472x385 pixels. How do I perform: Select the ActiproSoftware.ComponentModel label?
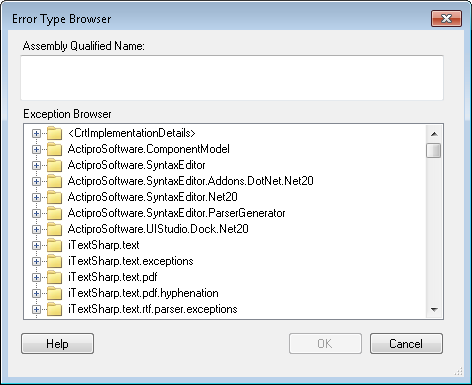(149, 149)
